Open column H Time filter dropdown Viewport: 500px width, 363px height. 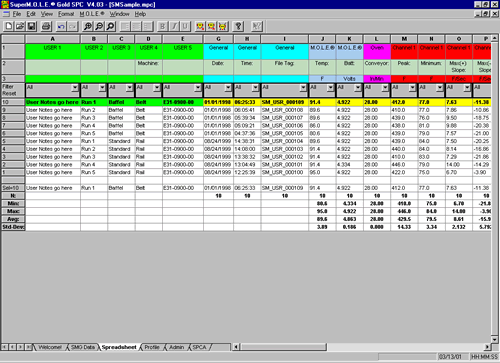[x=256, y=87]
